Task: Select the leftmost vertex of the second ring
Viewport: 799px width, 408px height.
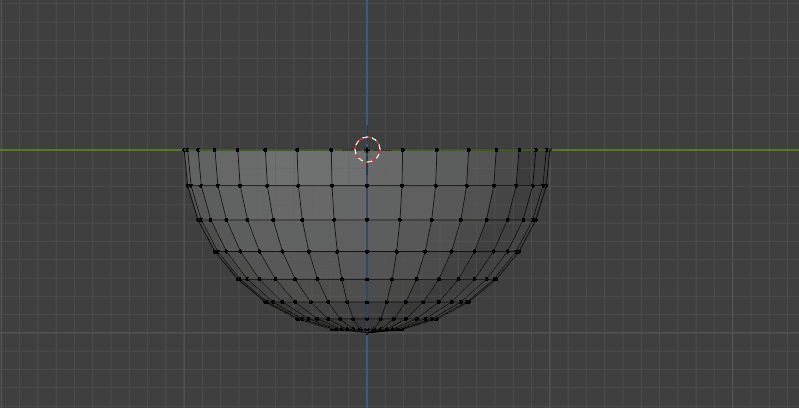Action: click(x=189, y=185)
